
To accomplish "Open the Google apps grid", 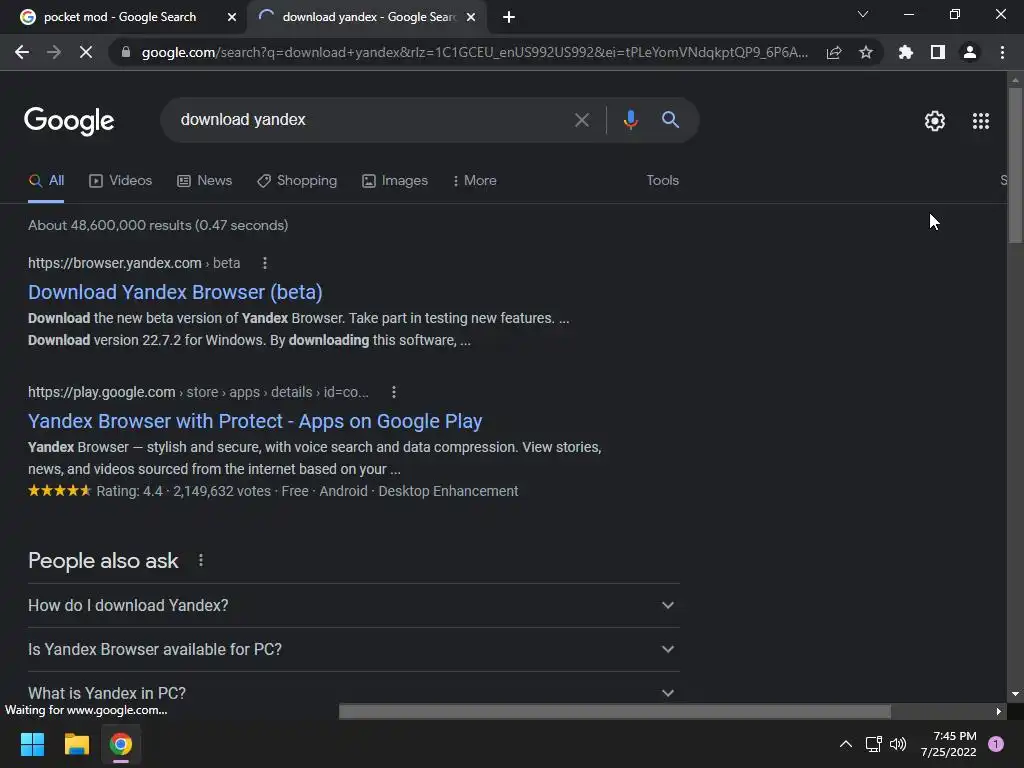I will (x=981, y=121).
